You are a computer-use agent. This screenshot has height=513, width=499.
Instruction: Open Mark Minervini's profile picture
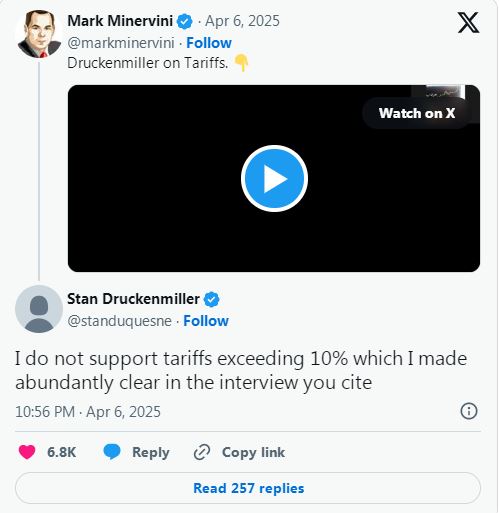[x=39, y=34]
